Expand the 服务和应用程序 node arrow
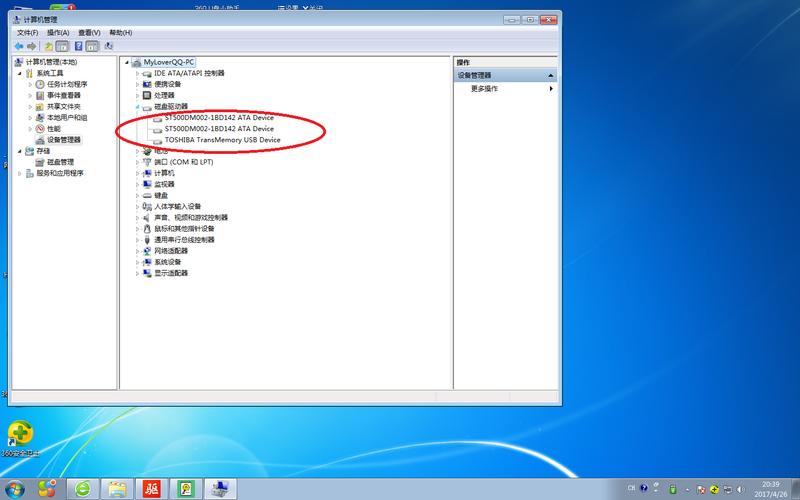800x500 pixels. [x=20, y=173]
